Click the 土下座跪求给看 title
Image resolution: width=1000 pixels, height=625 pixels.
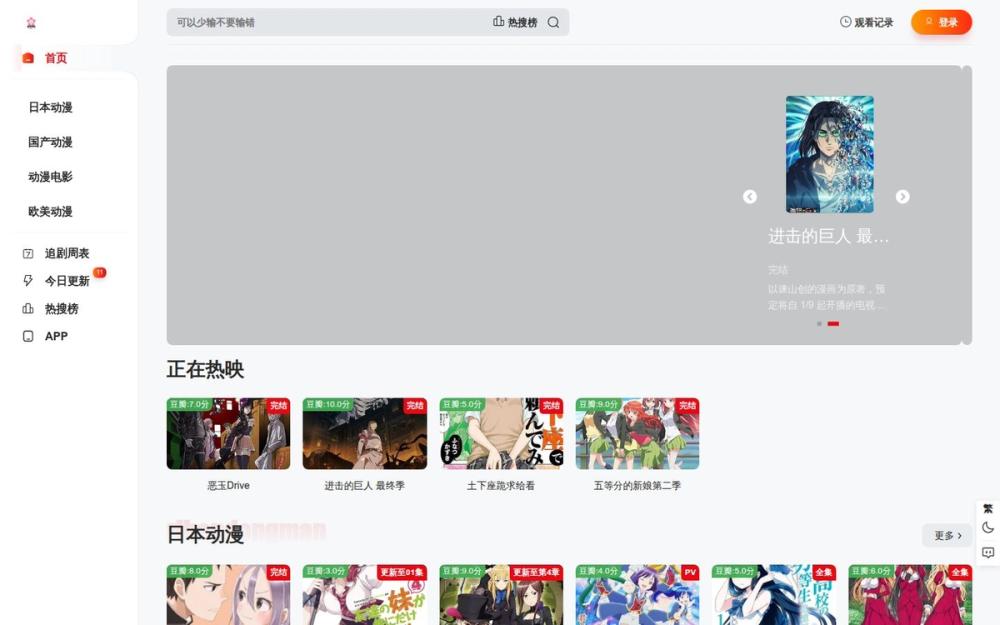pos(501,485)
